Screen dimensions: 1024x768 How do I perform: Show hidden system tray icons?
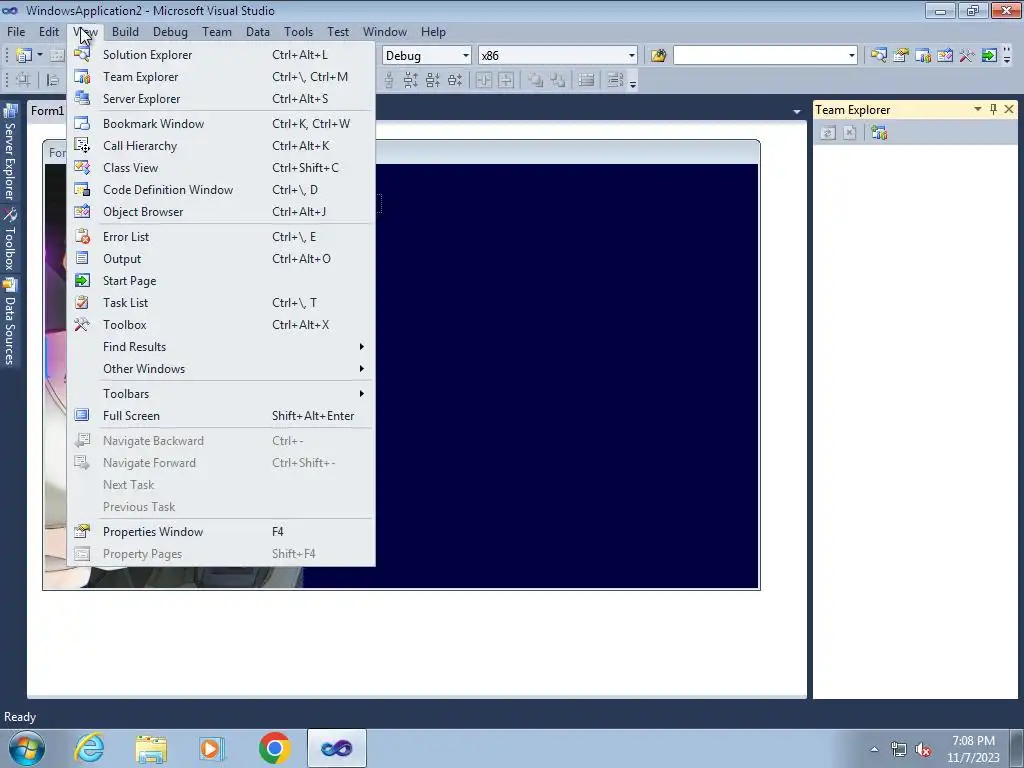coord(874,749)
